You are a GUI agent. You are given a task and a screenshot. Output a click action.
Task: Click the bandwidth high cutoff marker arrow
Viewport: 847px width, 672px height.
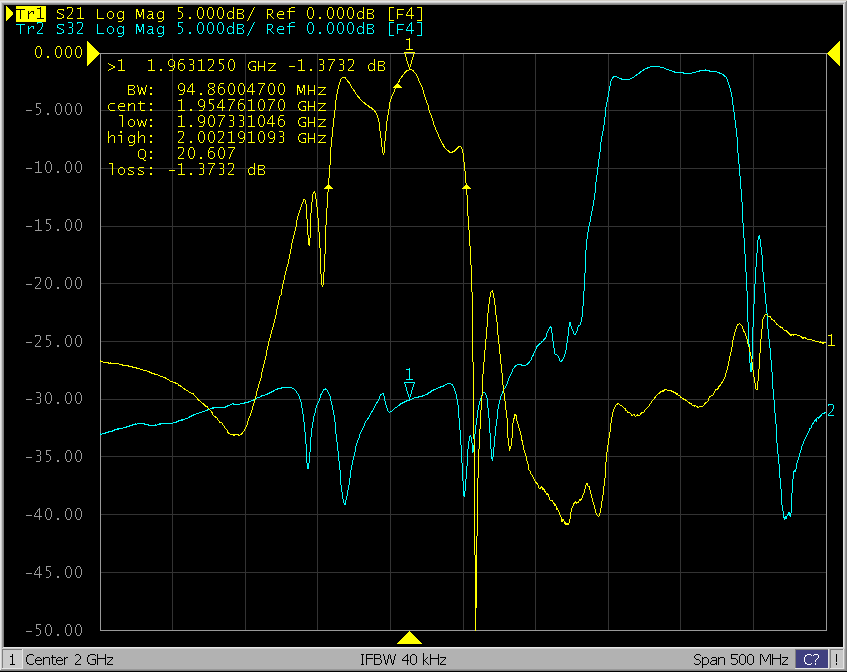[466, 187]
